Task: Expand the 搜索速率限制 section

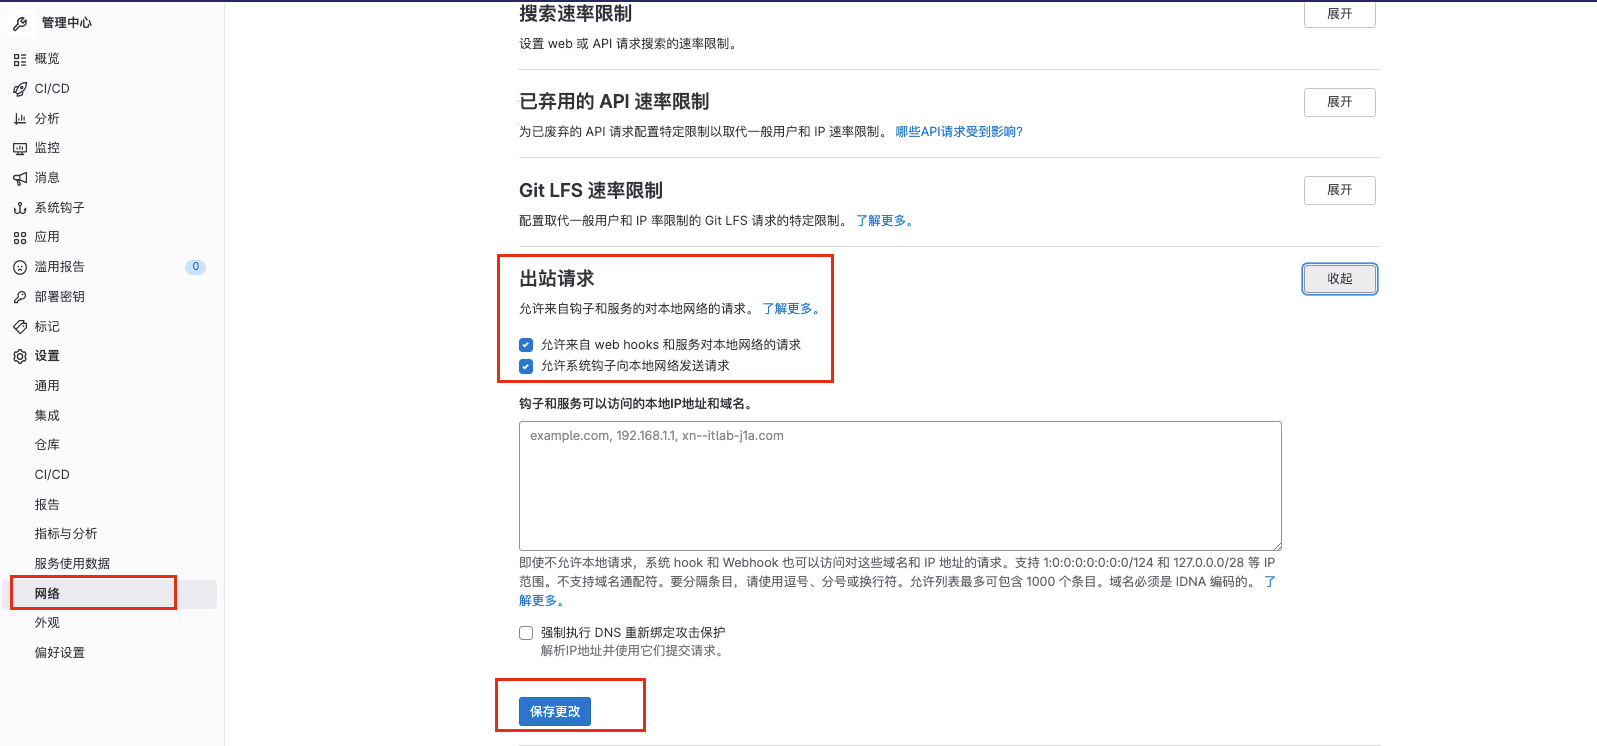Action: click(1339, 14)
